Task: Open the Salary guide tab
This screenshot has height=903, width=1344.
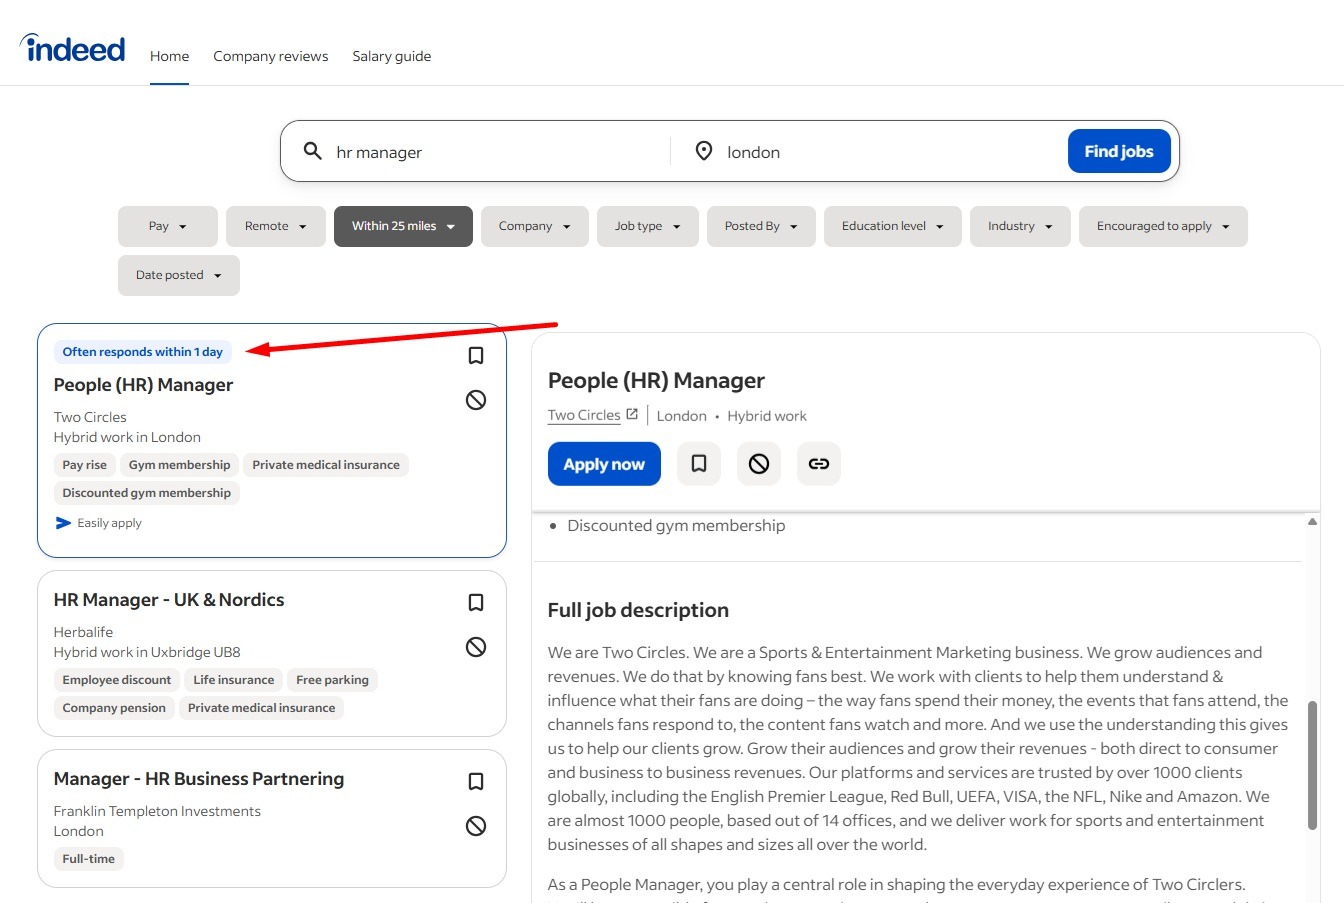Action: pyautogui.click(x=392, y=56)
